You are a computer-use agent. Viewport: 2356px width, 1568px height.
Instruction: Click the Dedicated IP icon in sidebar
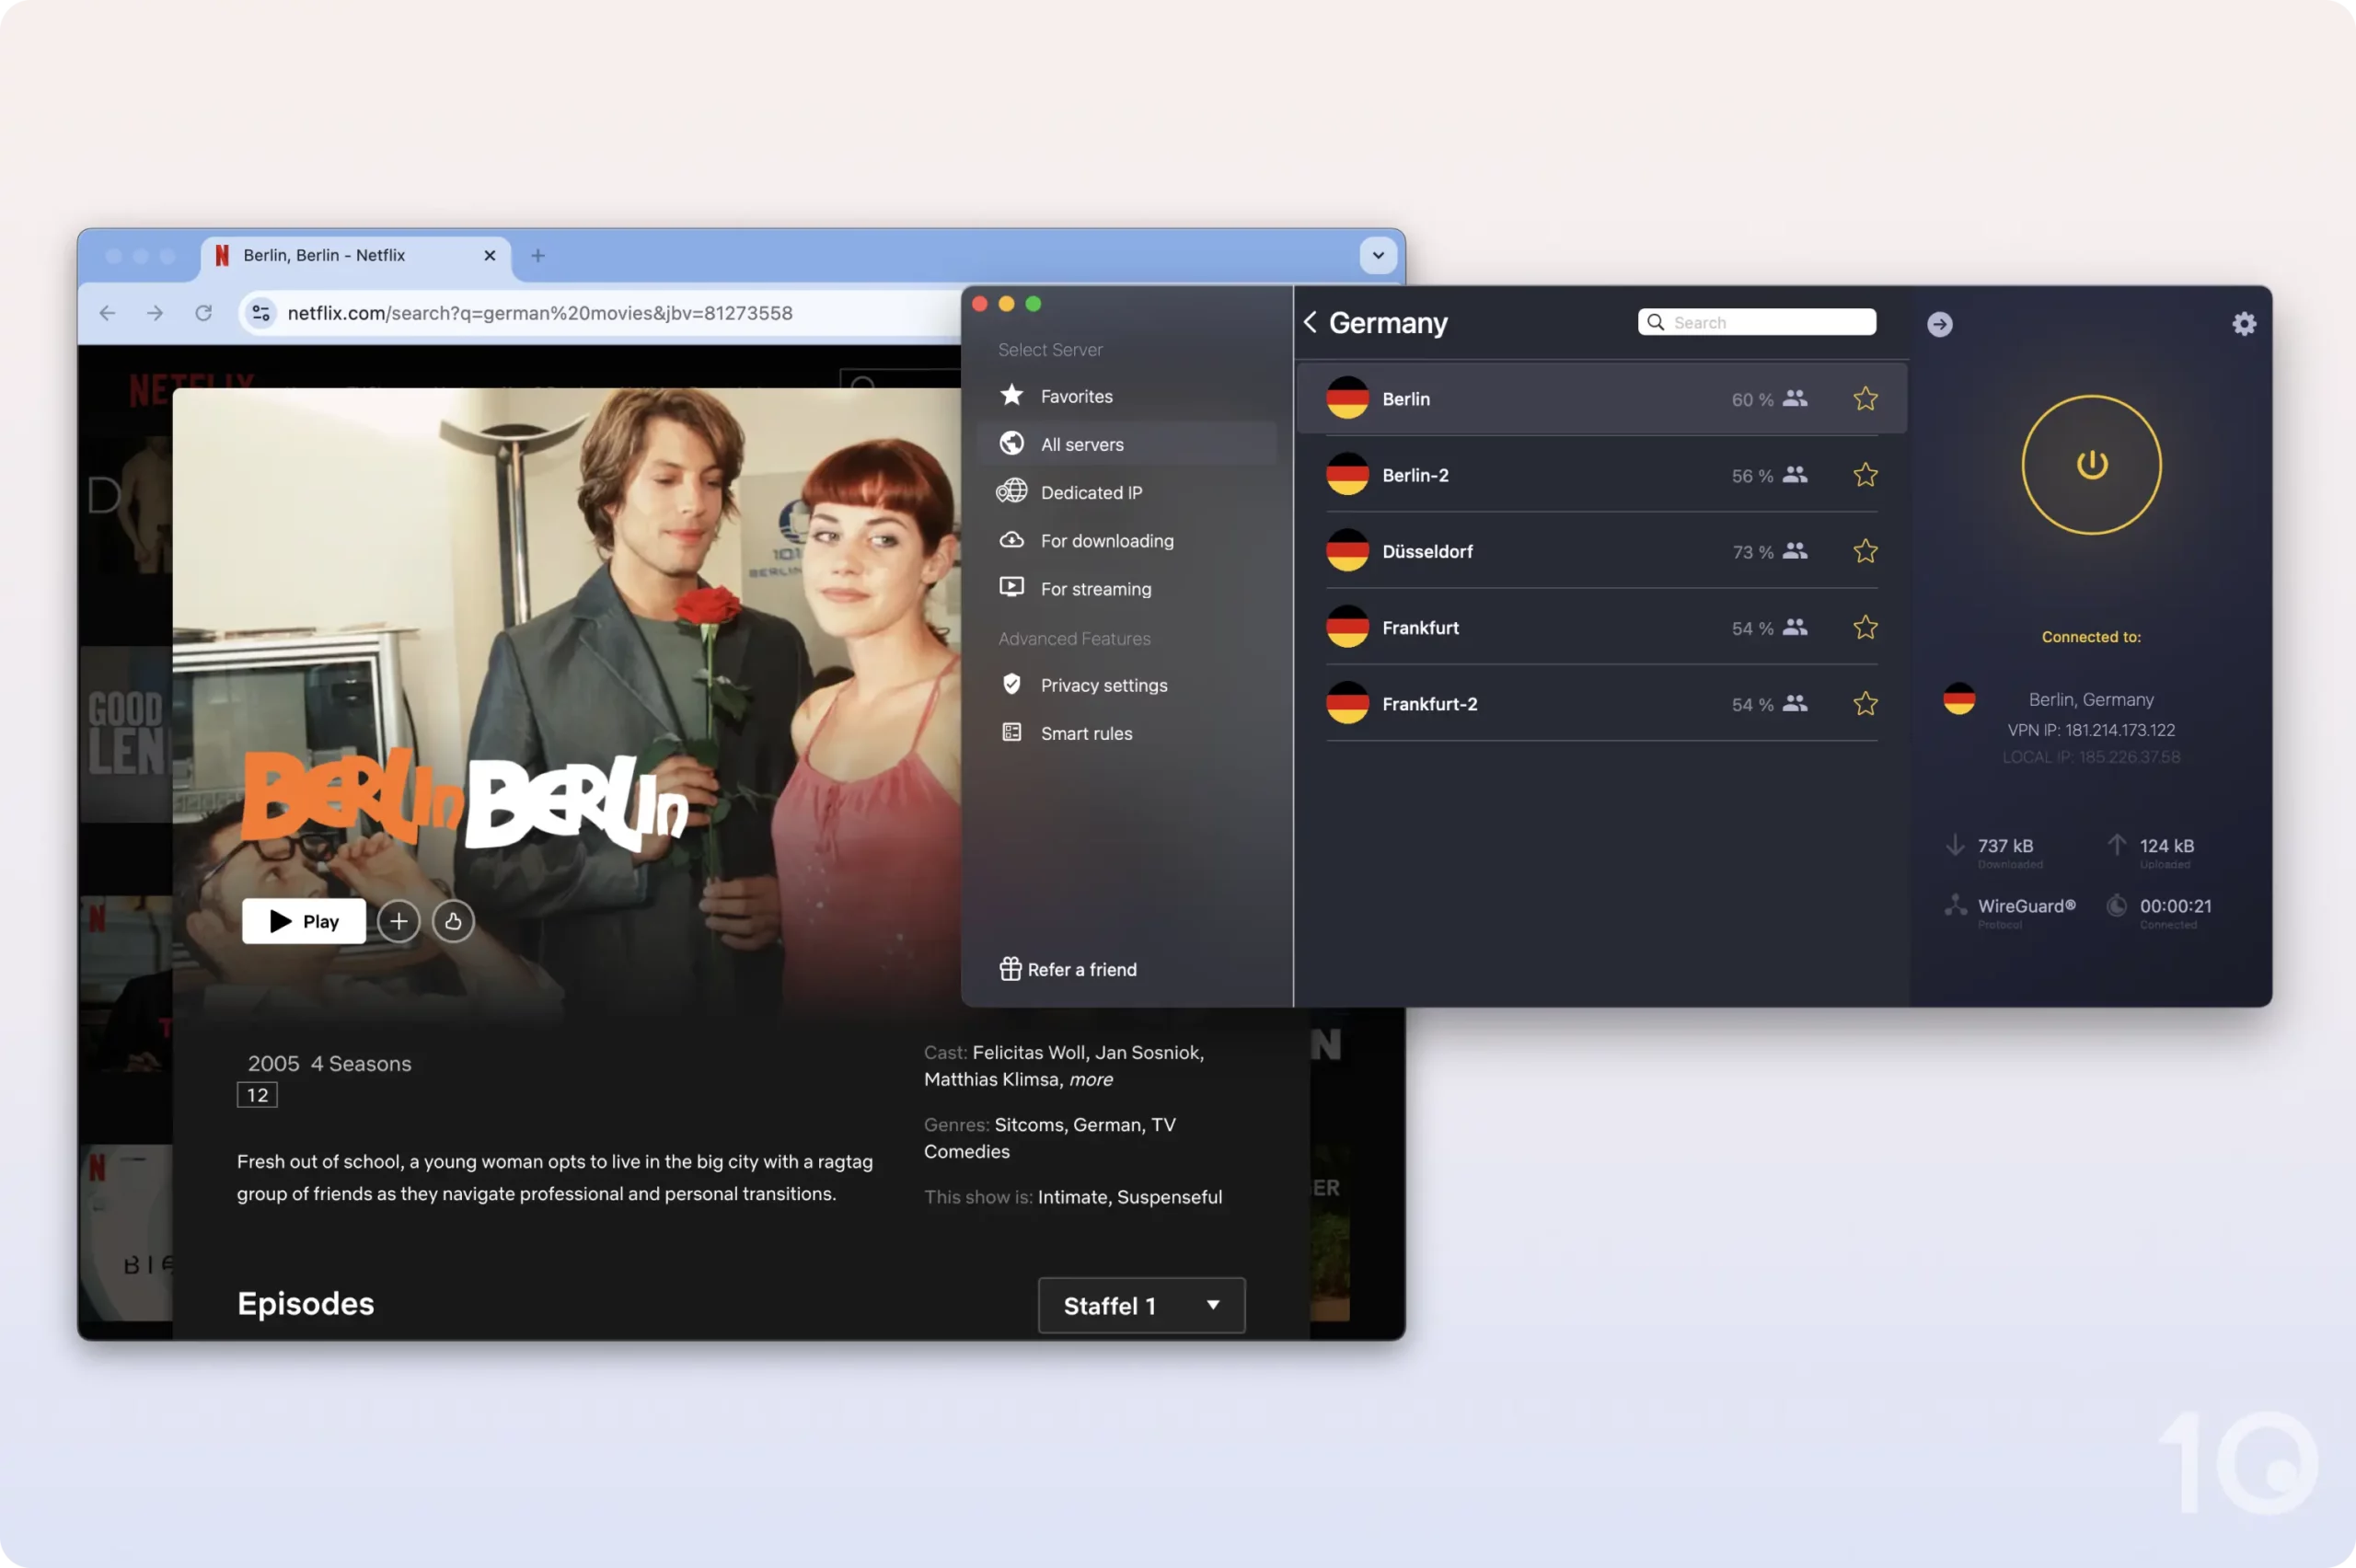[1011, 491]
